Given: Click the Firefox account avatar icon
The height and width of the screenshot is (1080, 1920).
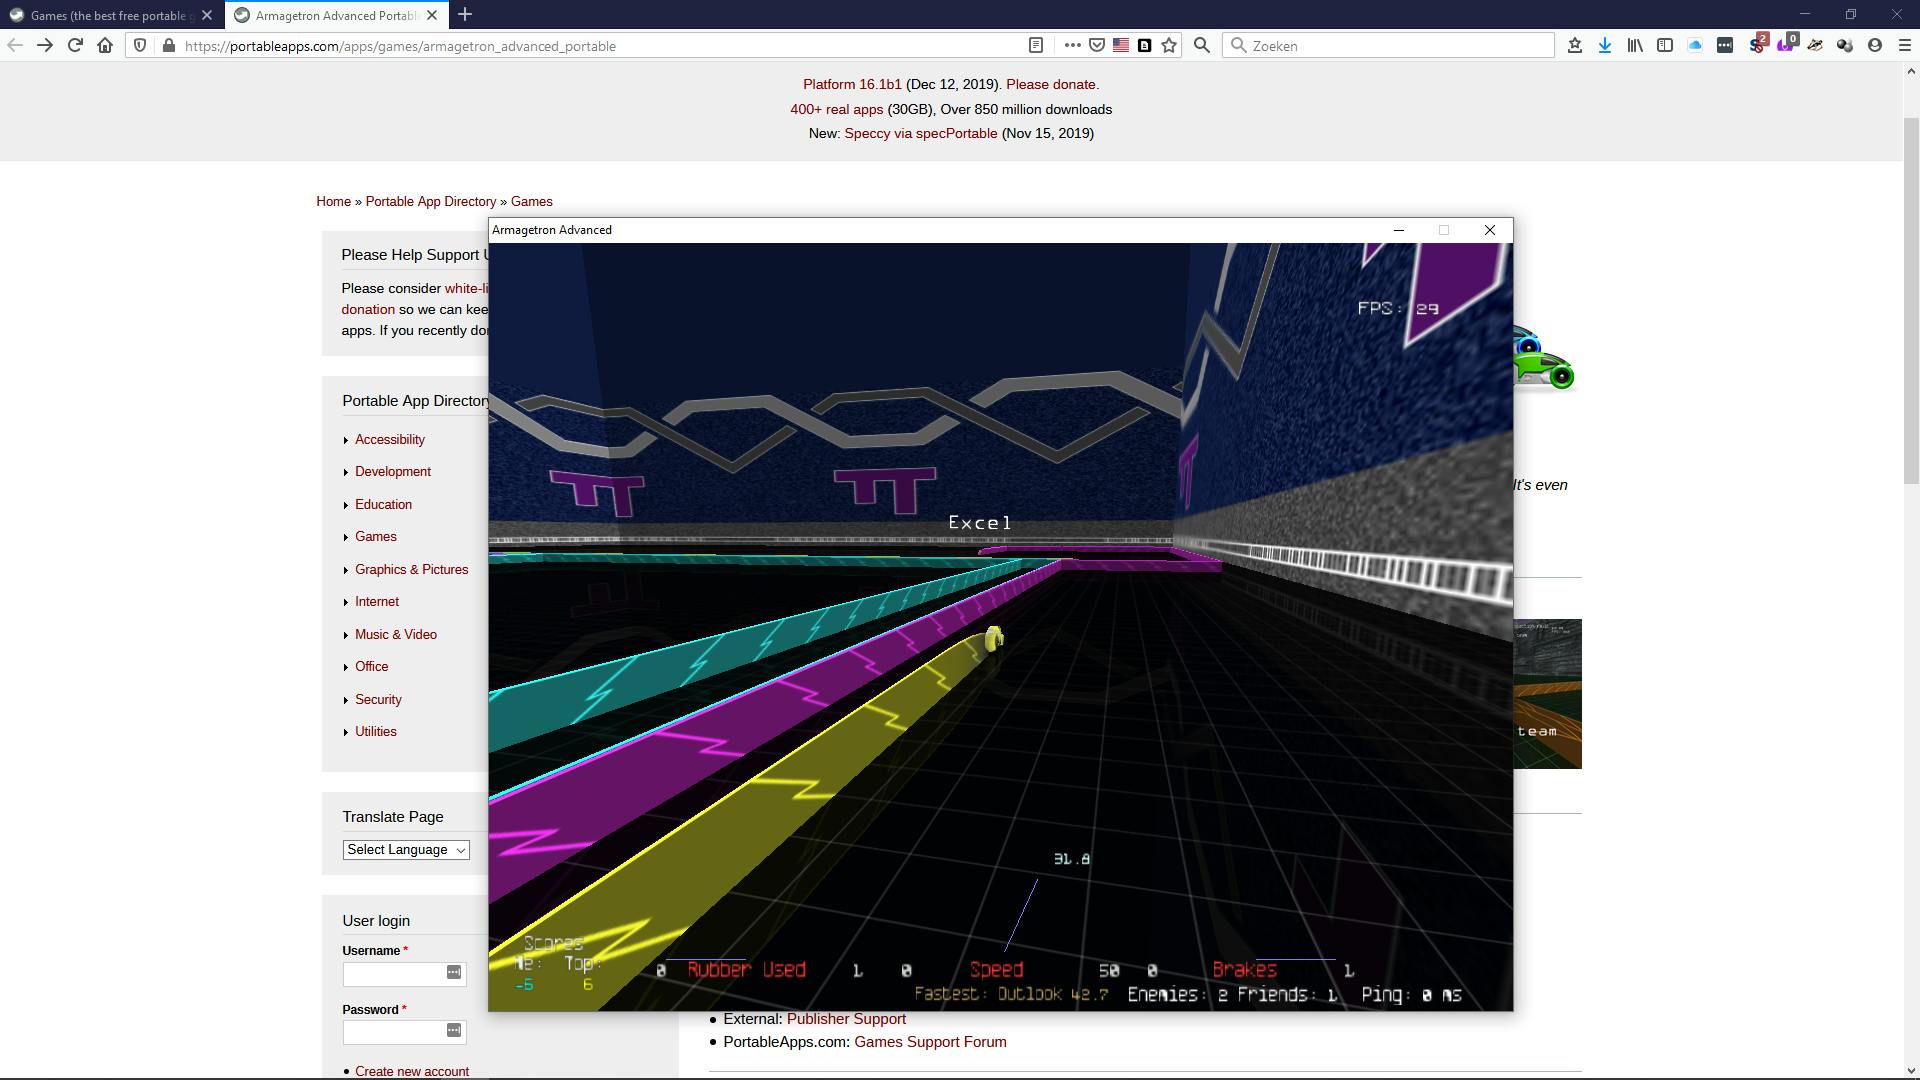Looking at the screenshot, I should (1875, 45).
